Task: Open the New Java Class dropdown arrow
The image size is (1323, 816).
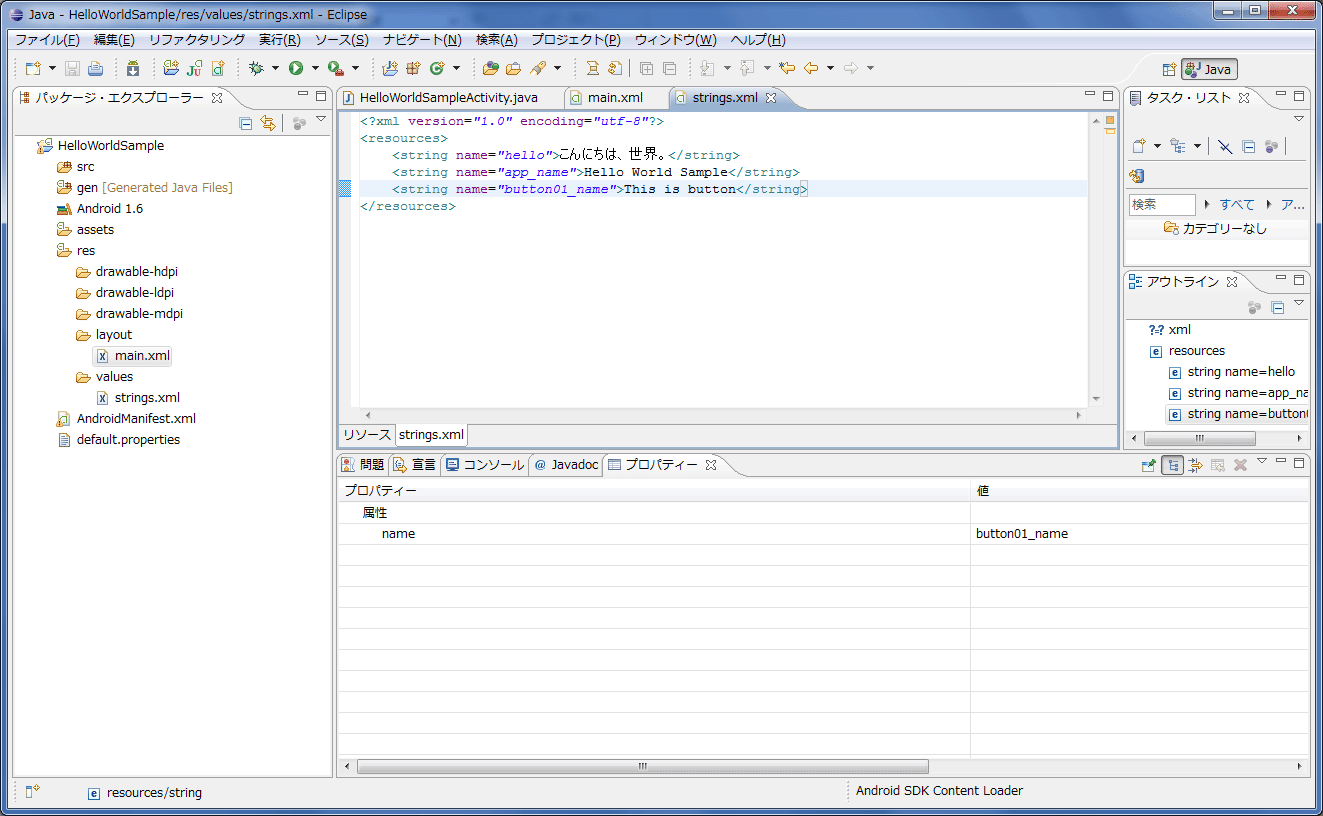Action: point(456,68)
